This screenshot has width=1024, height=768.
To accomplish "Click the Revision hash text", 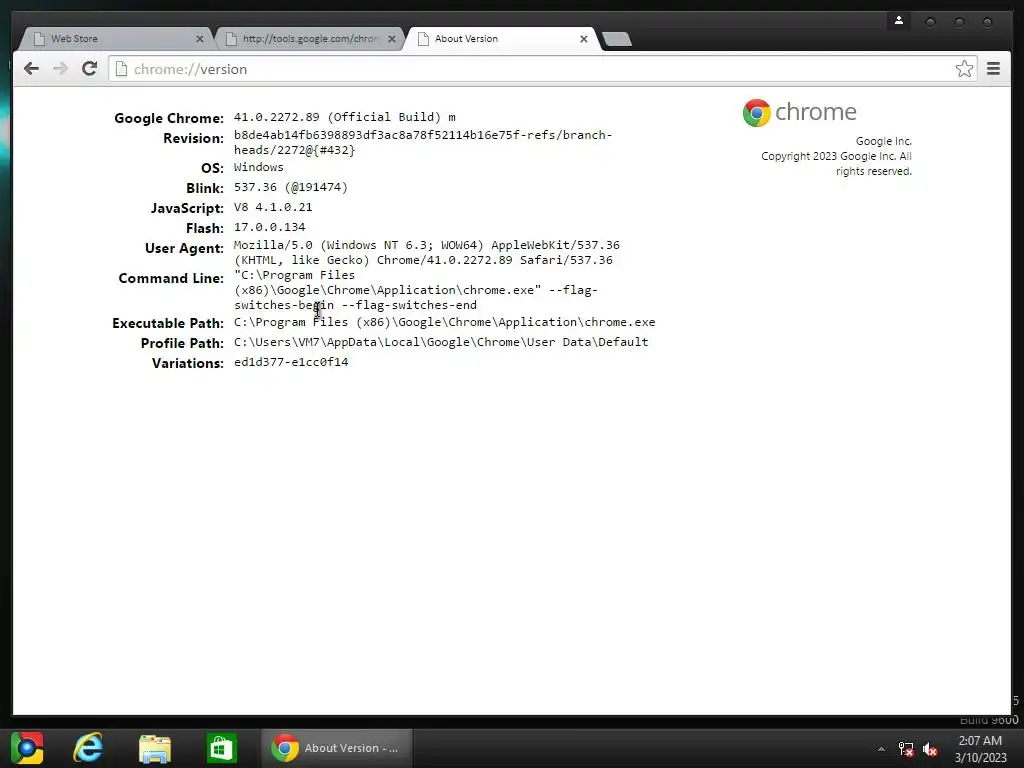I will click(423, 142).
